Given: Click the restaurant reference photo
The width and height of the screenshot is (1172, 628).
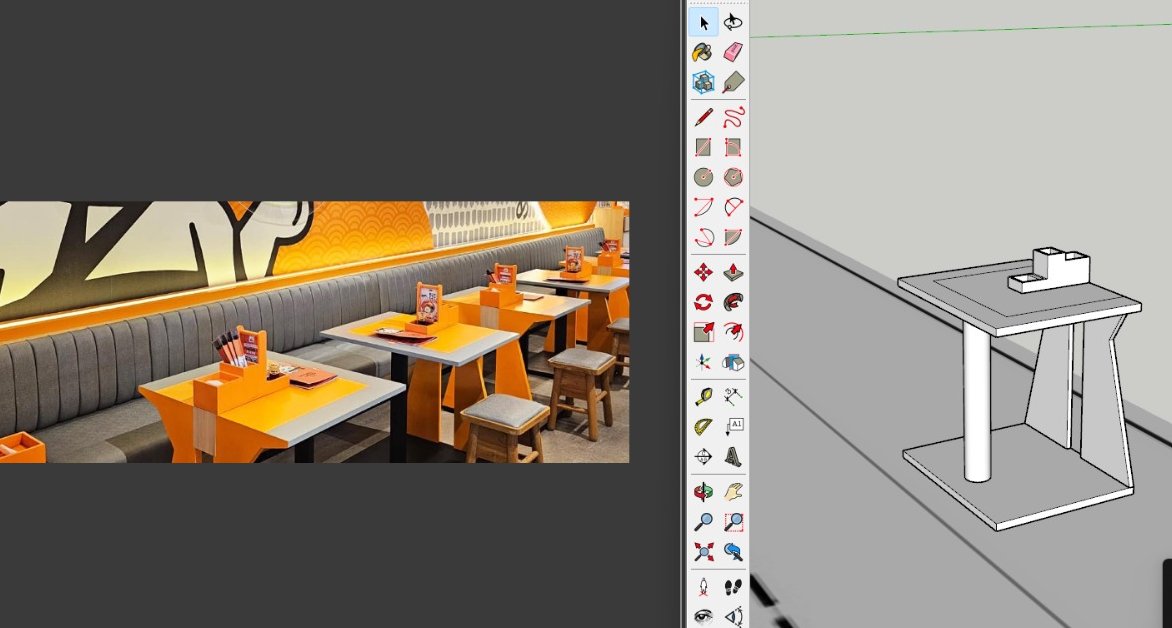Looking at the screenshot, I should [x=314, y=332].
